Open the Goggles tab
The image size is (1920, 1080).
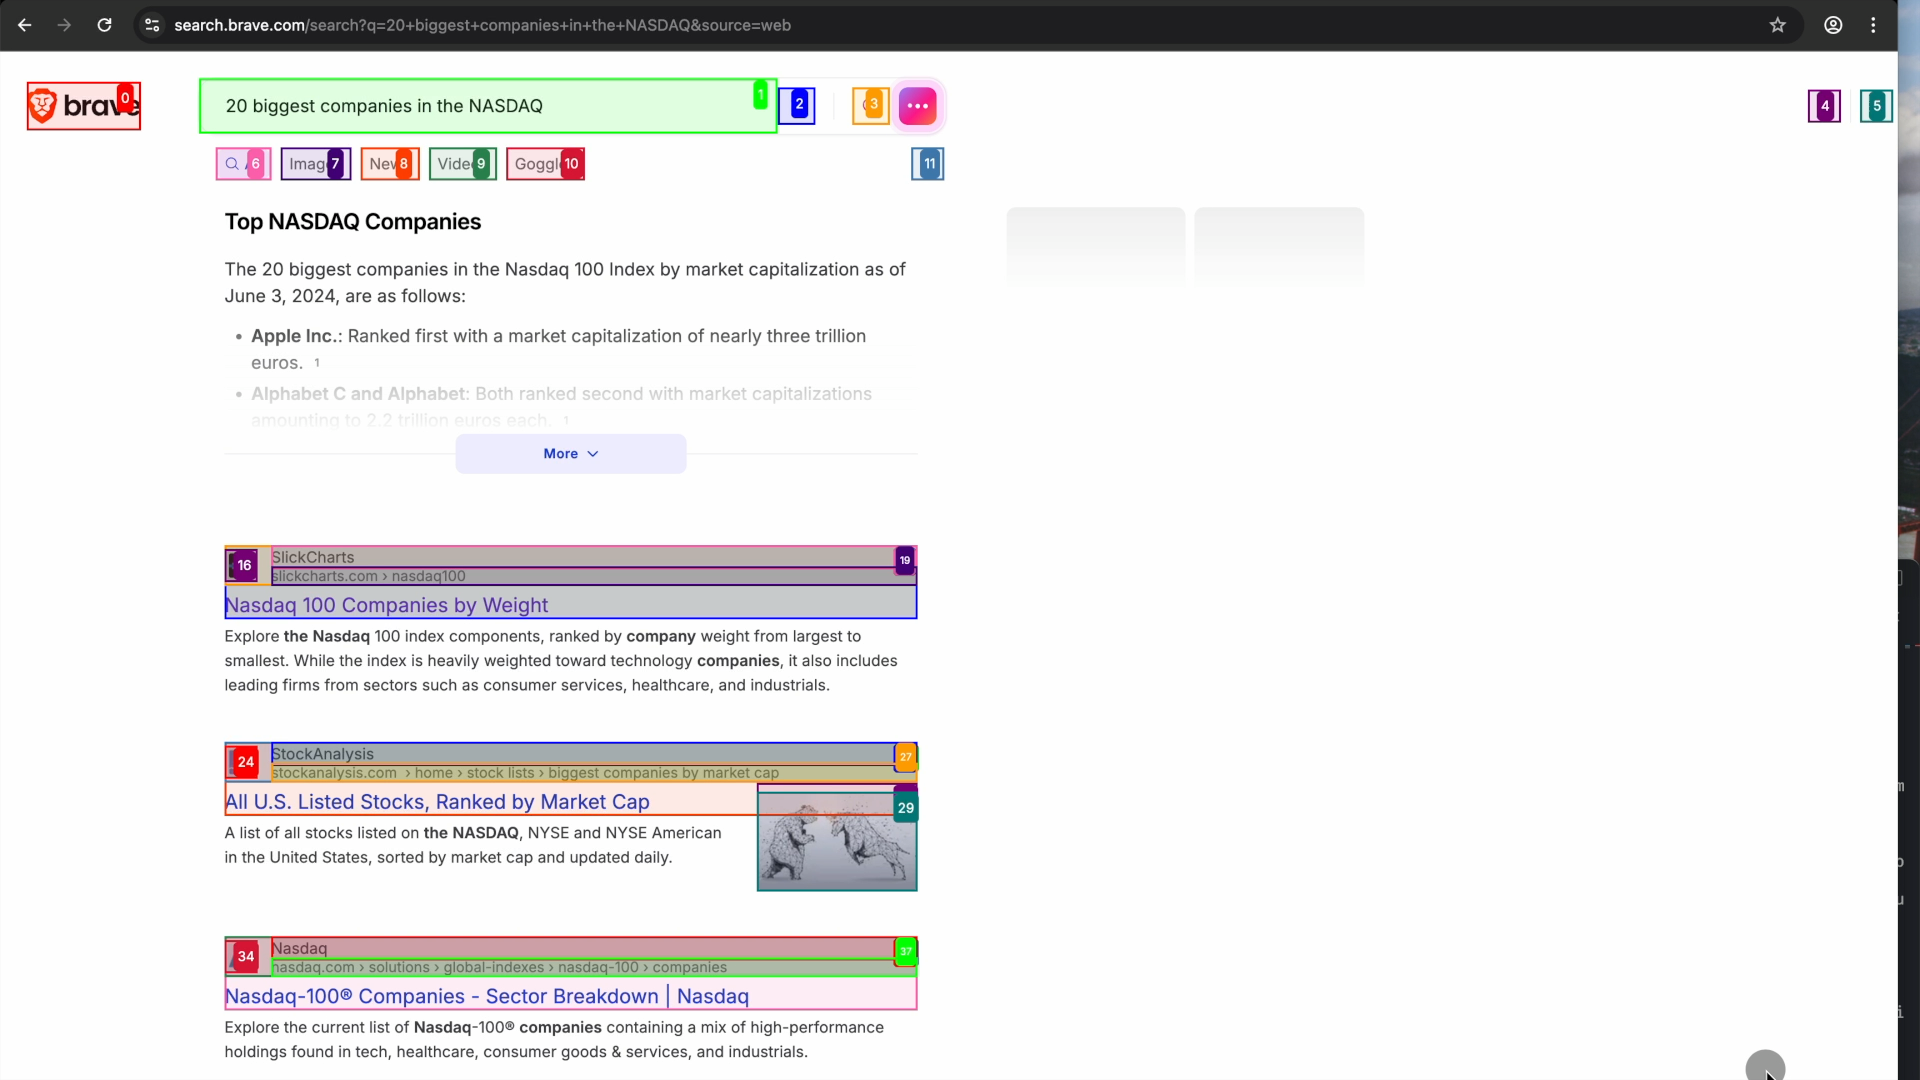point(545,164)
